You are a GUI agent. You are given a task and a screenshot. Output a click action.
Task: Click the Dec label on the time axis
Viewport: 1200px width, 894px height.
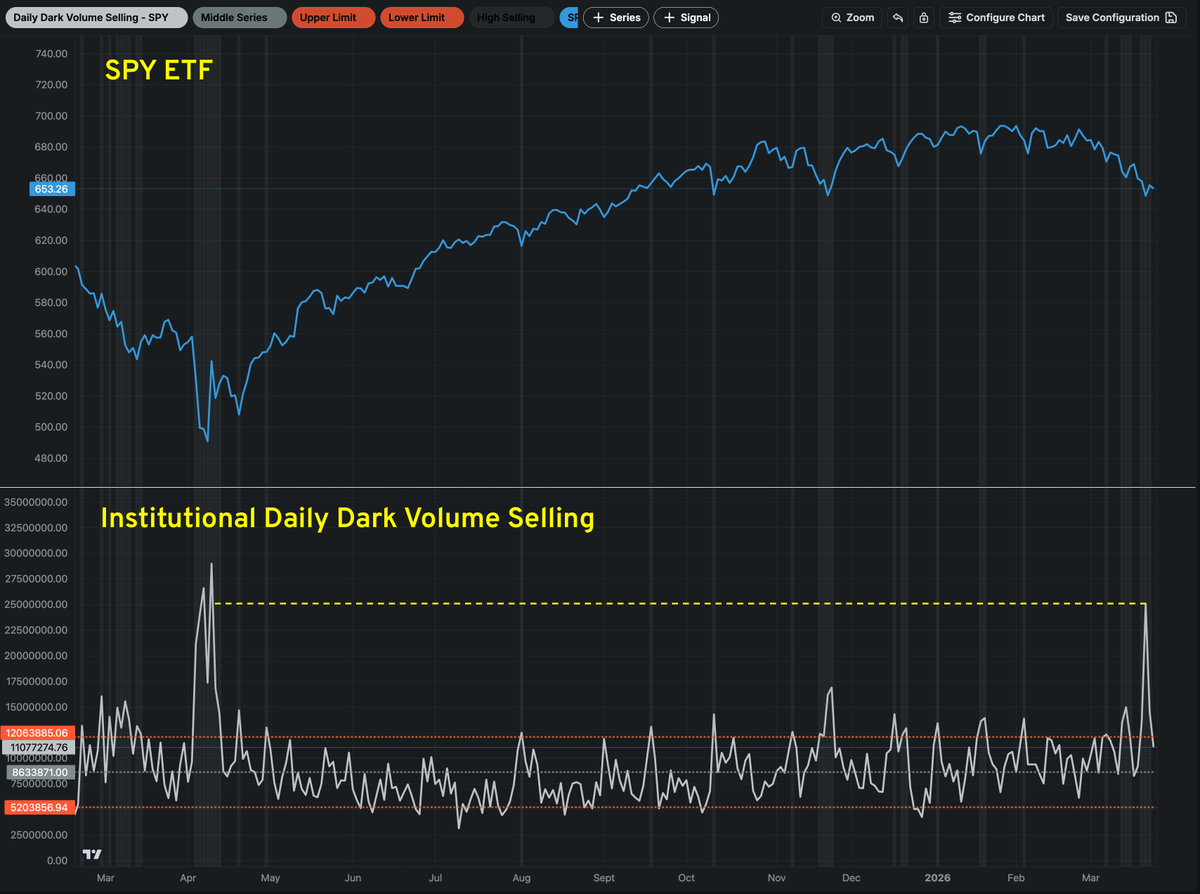click(851, 879)
